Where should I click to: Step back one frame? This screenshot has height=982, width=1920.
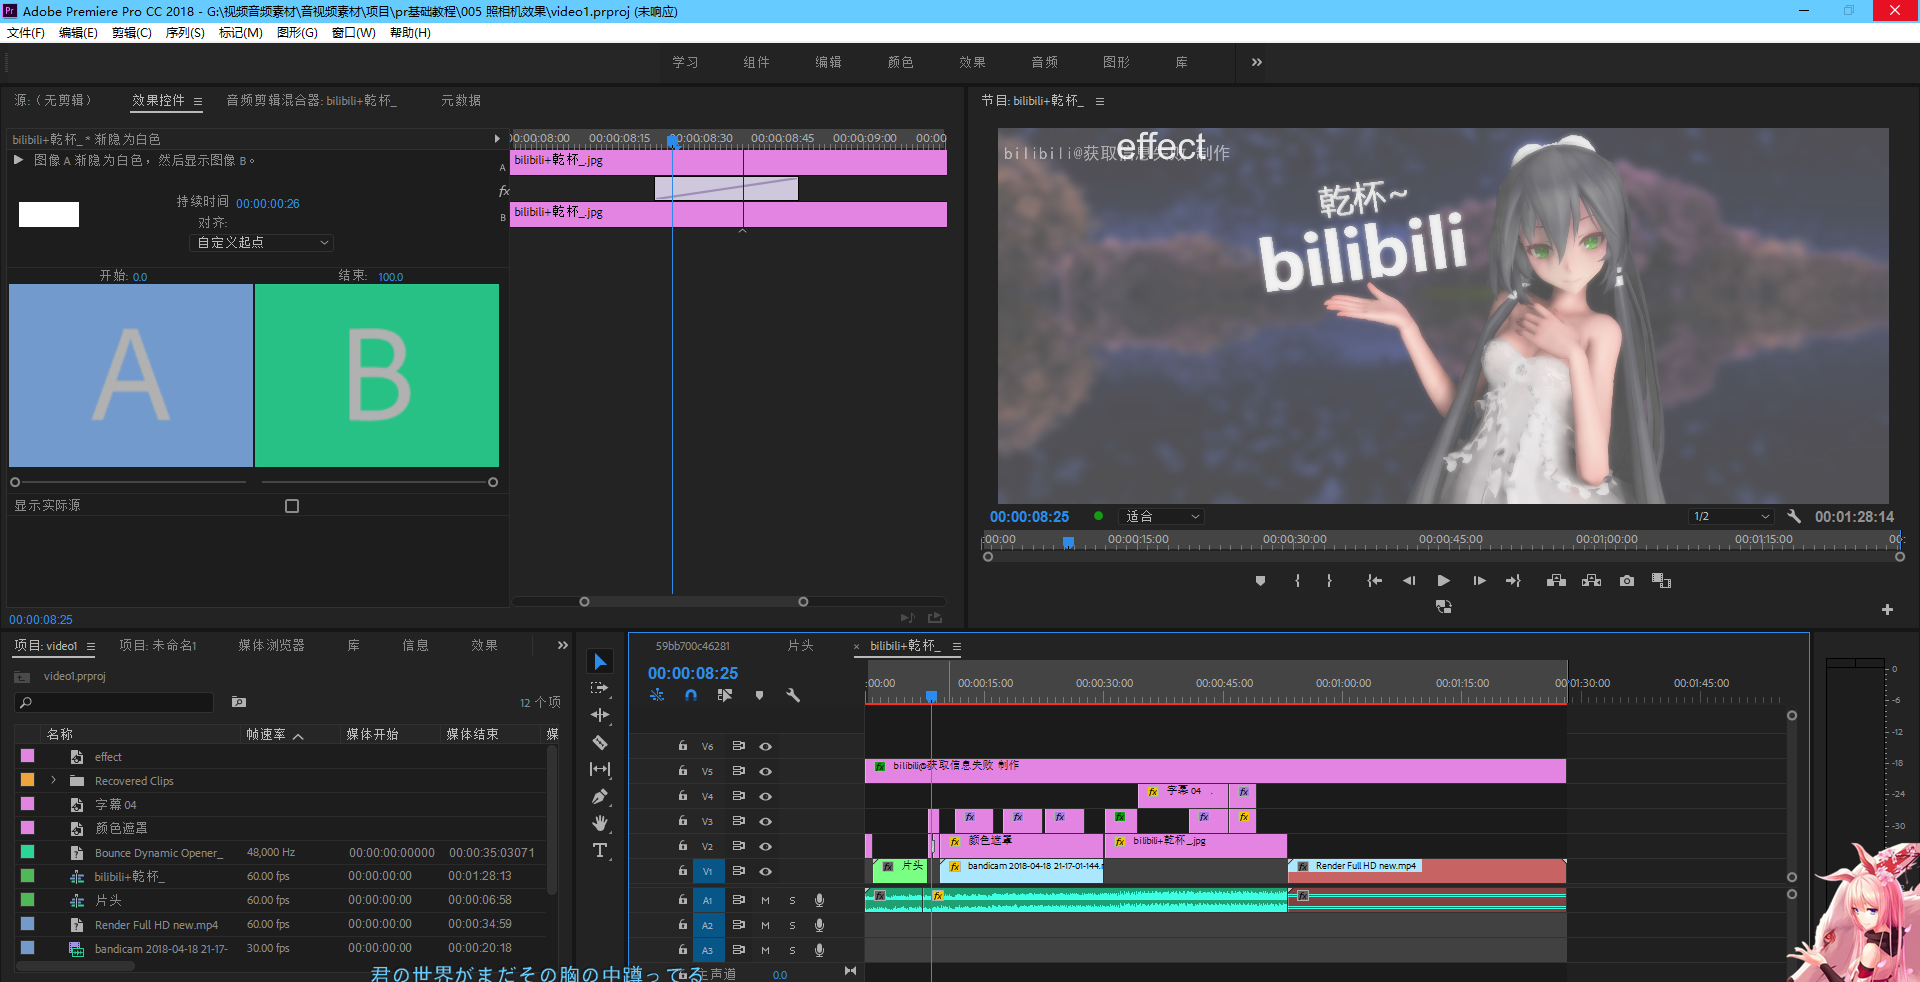pos(1409,581)
